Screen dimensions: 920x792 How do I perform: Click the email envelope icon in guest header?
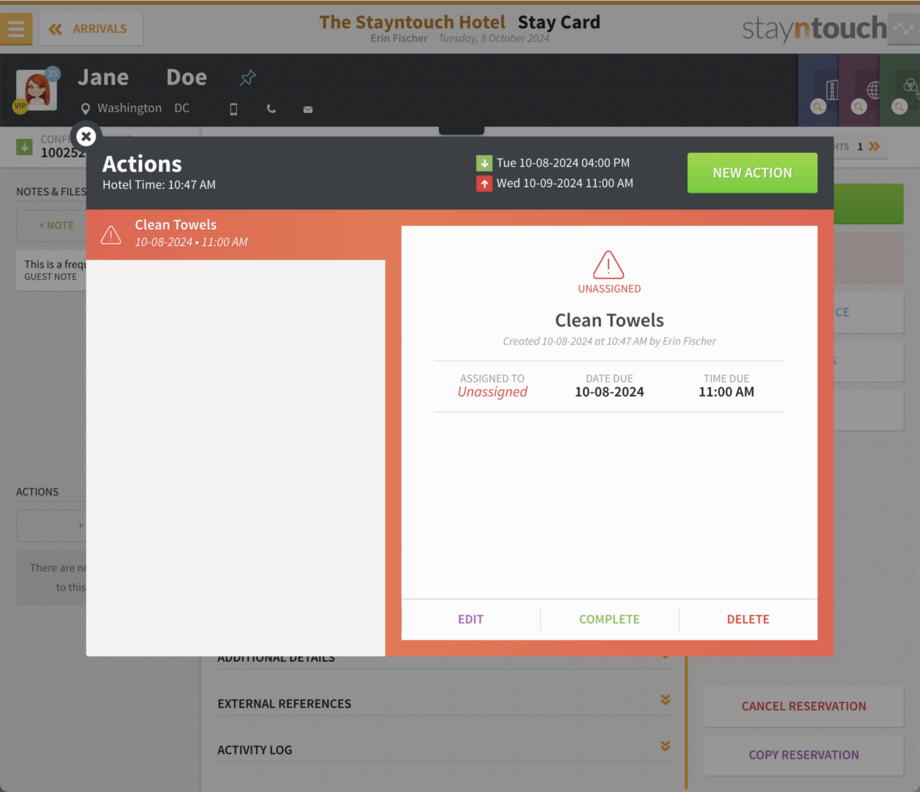pos(307,110)
